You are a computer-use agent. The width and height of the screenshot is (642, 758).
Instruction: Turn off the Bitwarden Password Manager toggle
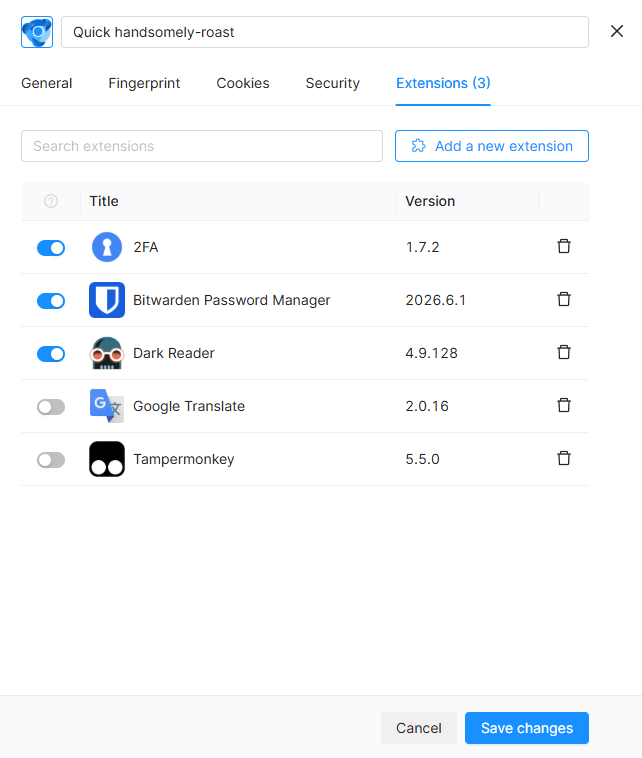click(51, 301)
